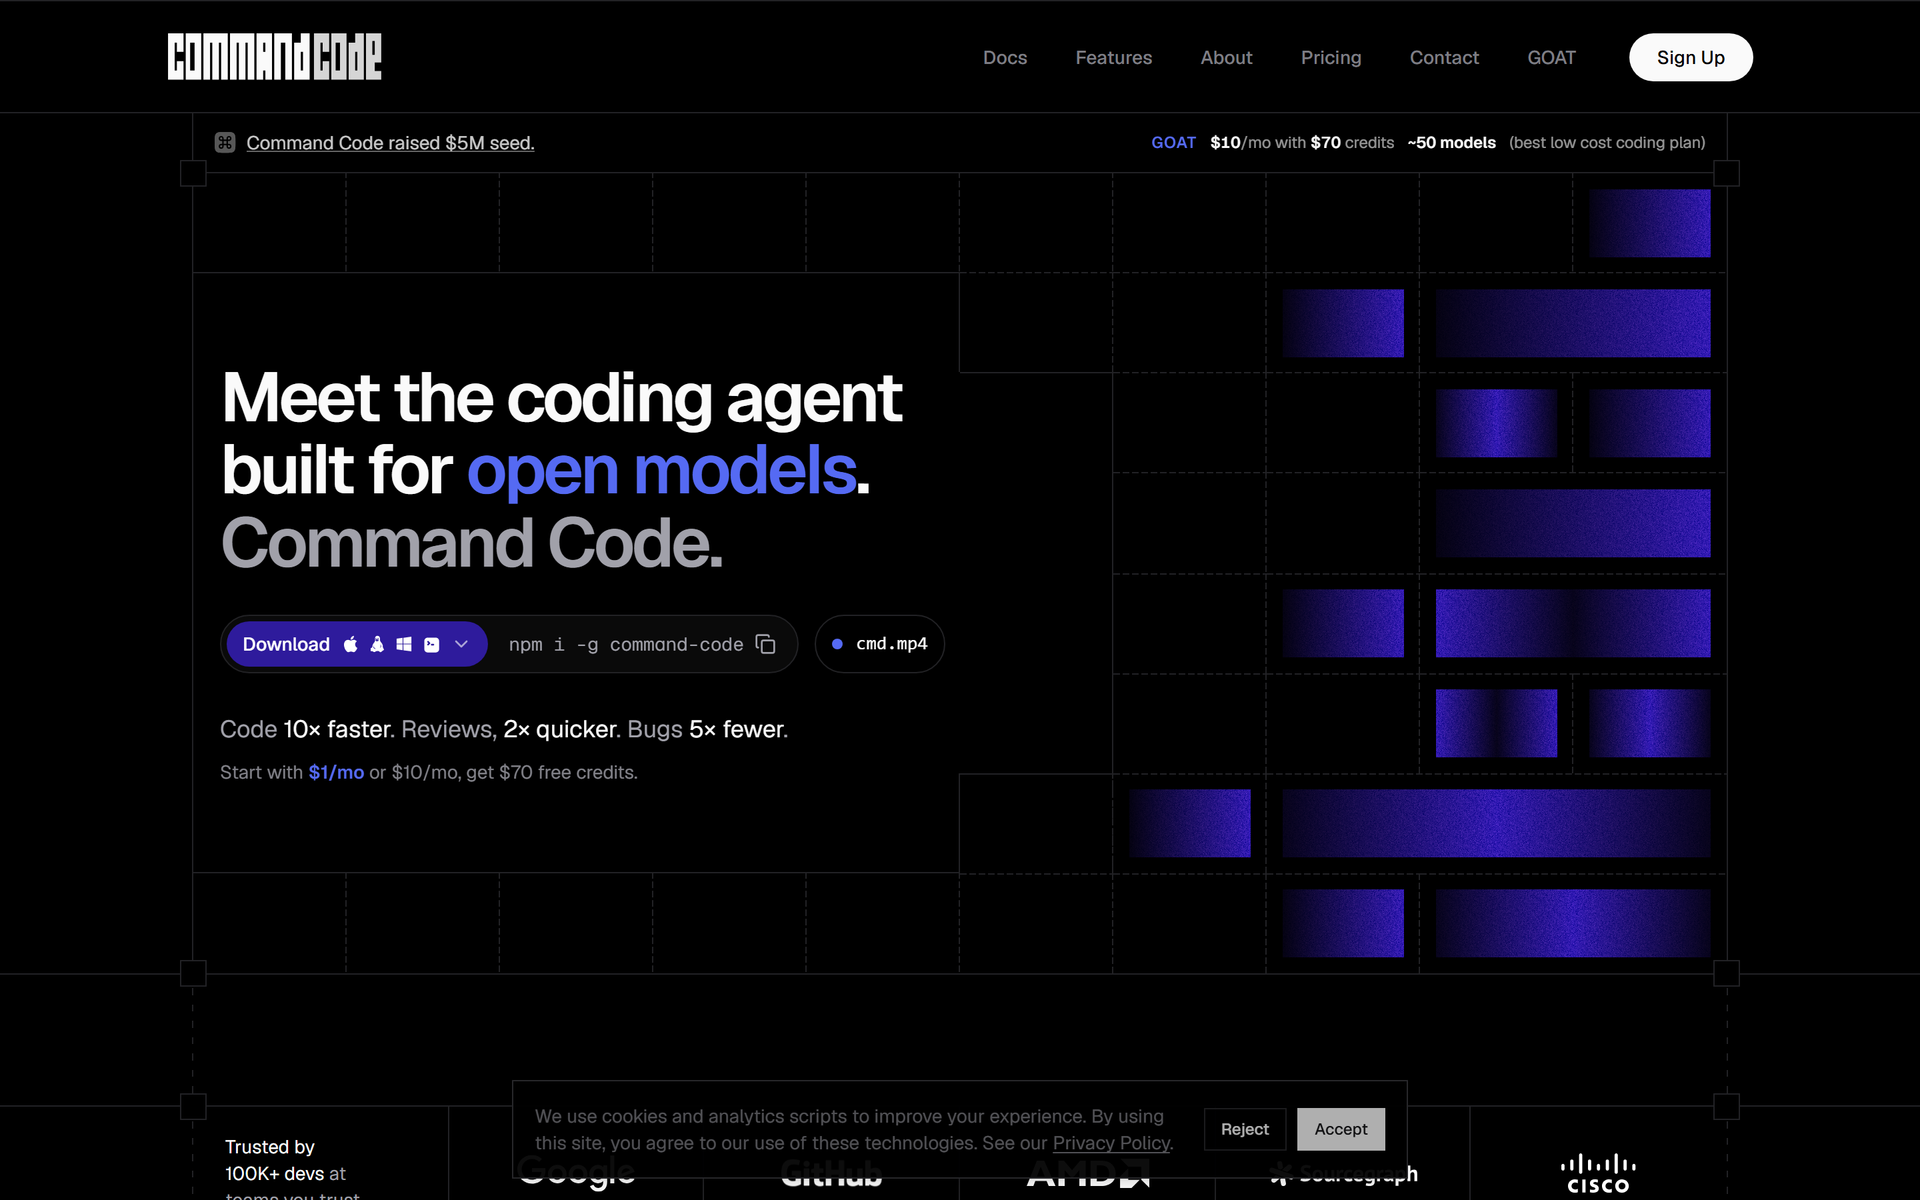Click "(best low cost coding plan)" text
The image size is (1920, 1200).
pos(1607,143)
